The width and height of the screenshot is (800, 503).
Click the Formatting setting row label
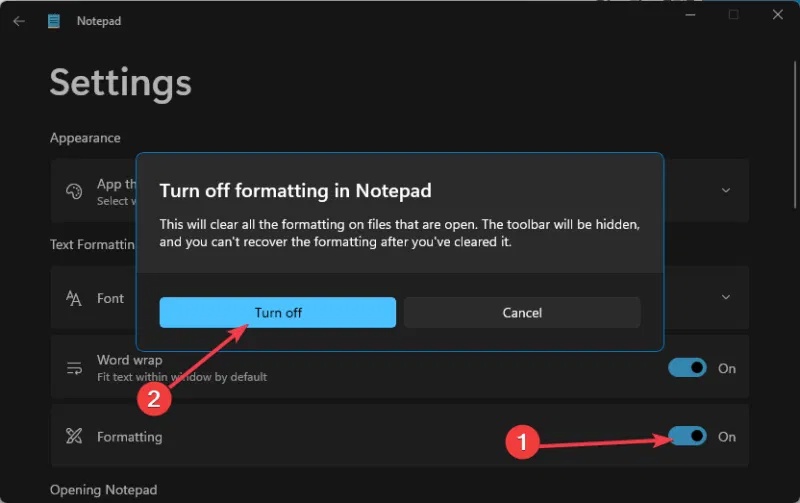(129, 437)
